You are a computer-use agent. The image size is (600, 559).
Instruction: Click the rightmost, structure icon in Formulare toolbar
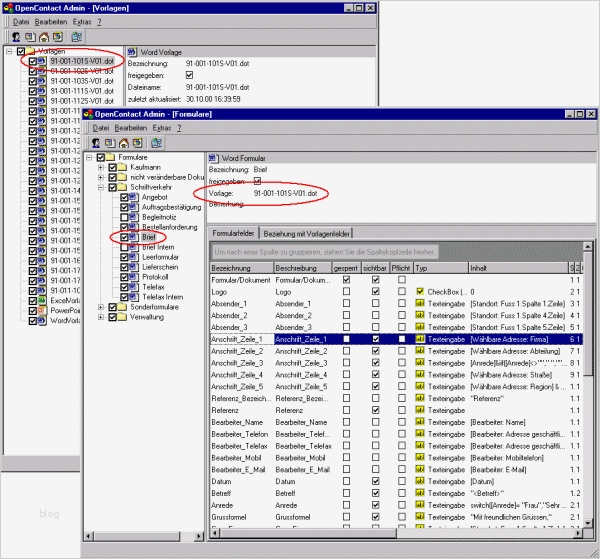156,143
